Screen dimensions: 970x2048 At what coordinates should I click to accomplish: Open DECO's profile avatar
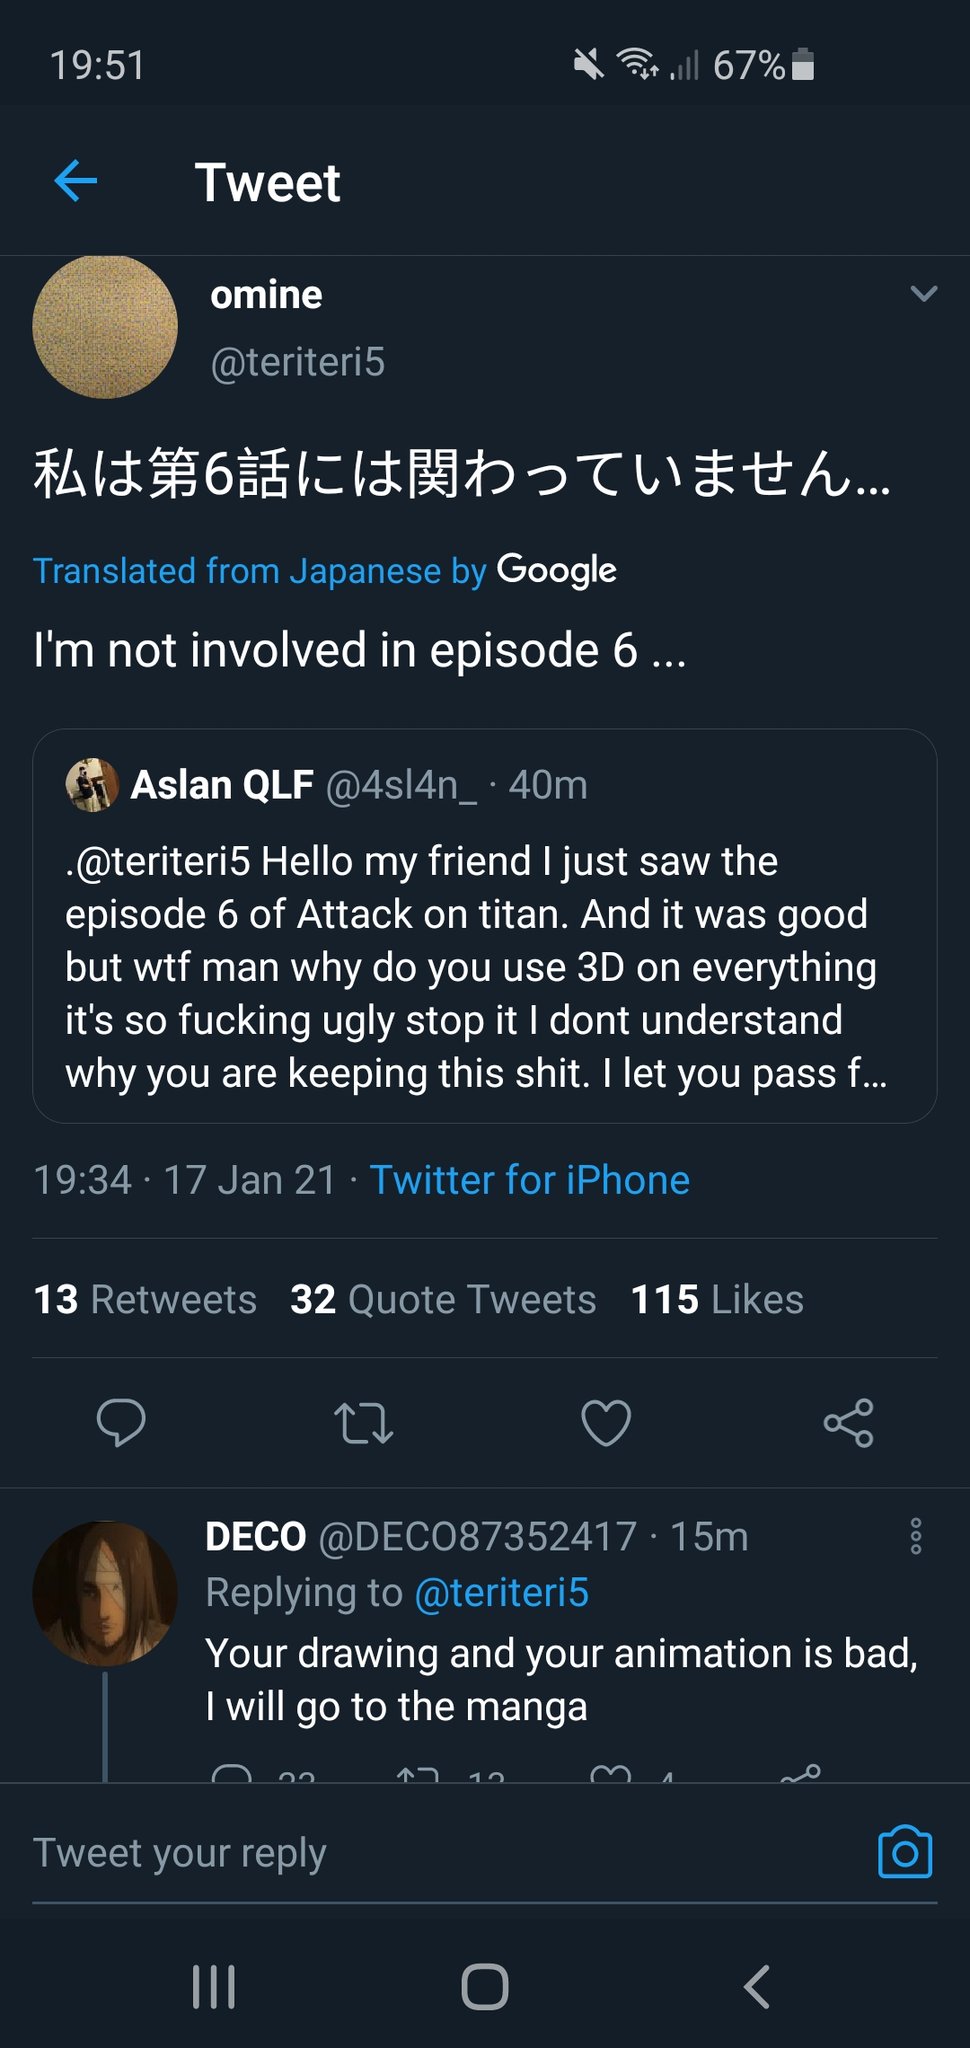pos(105,1594)
